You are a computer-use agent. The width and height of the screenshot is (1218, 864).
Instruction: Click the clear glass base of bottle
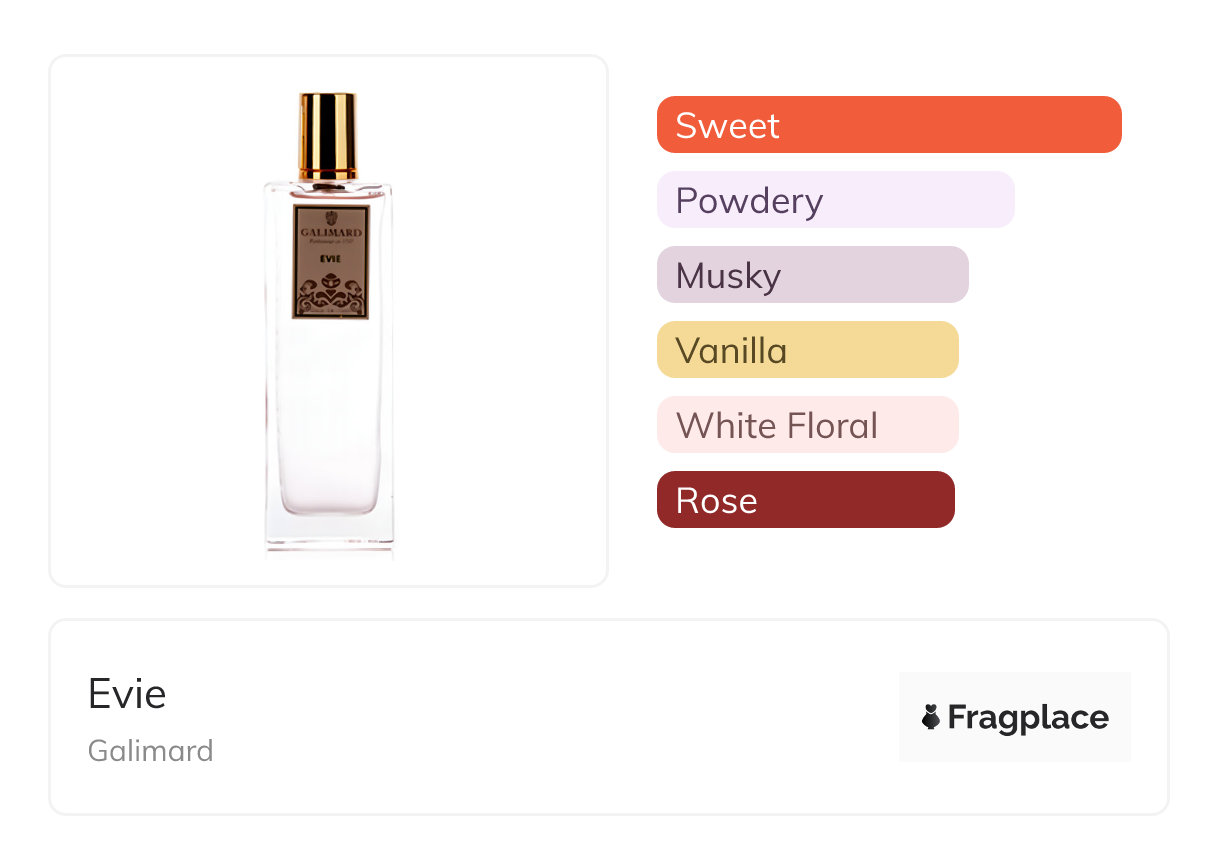329,532
